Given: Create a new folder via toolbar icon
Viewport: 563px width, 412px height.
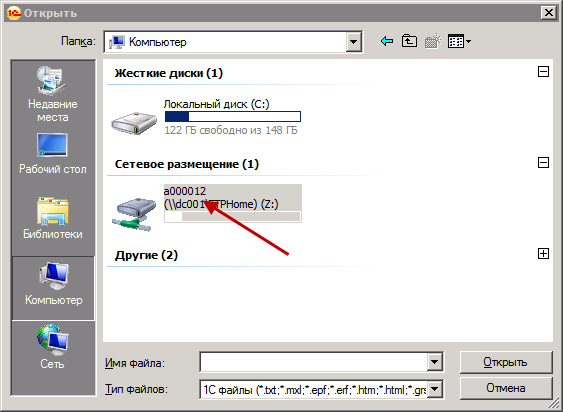Looking at the screenshot, I should tap(432, 42).
